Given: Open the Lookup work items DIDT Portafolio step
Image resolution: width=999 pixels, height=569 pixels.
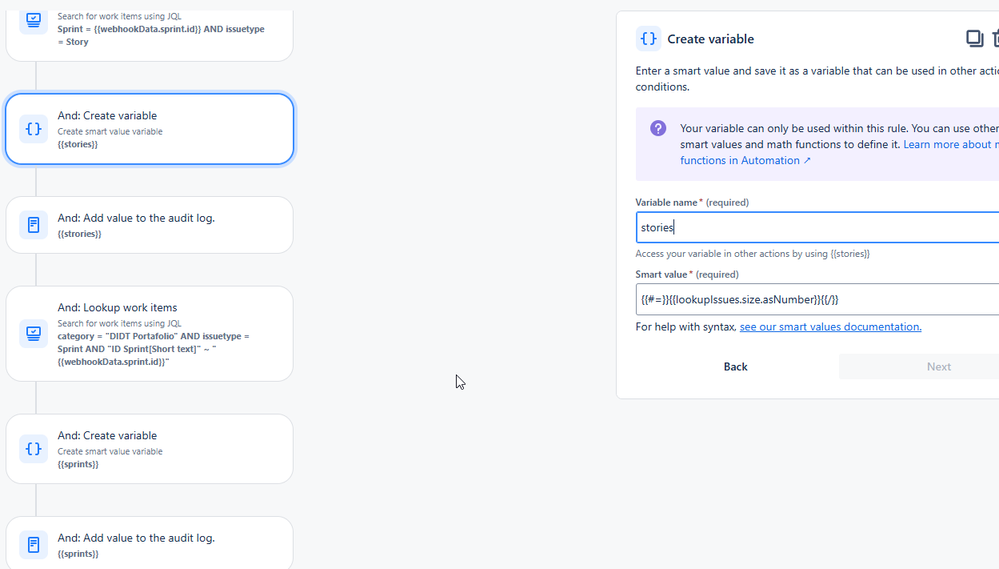Looking at the screenshot, I should [150, 333].
